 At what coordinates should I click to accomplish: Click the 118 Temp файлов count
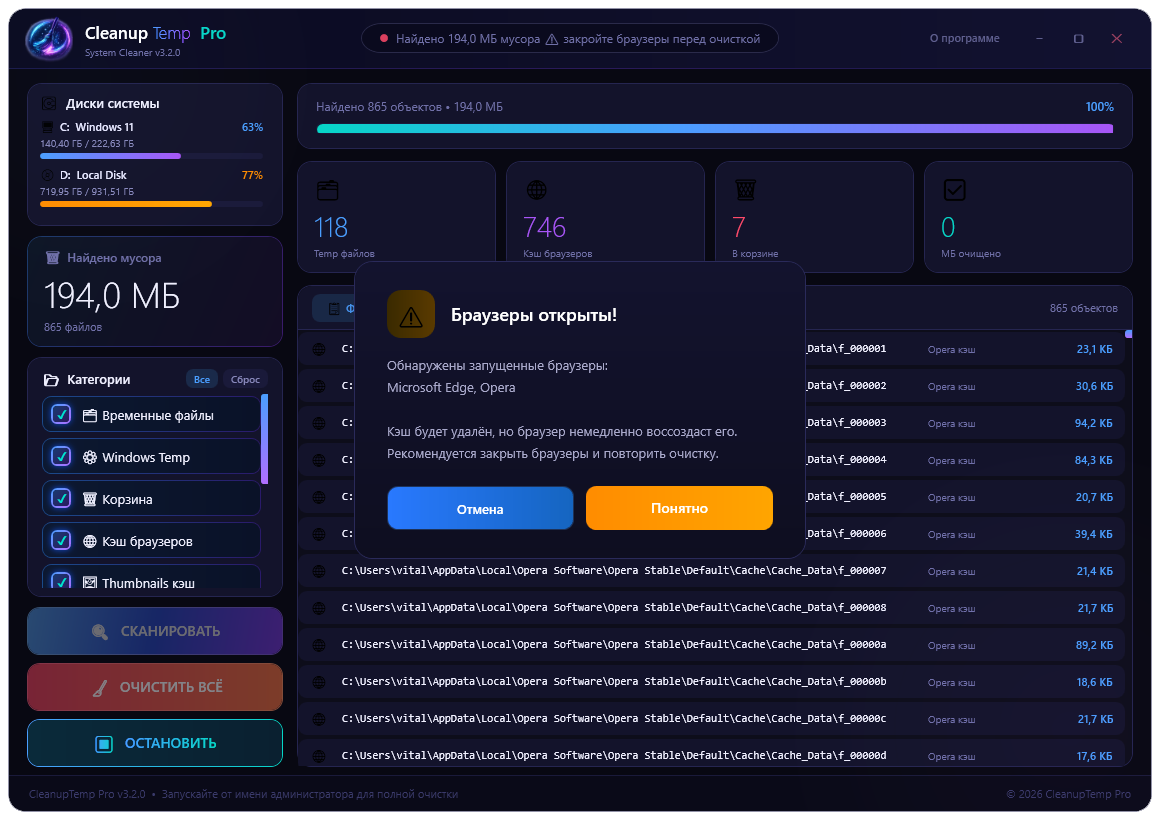click(x=331, y=227)
